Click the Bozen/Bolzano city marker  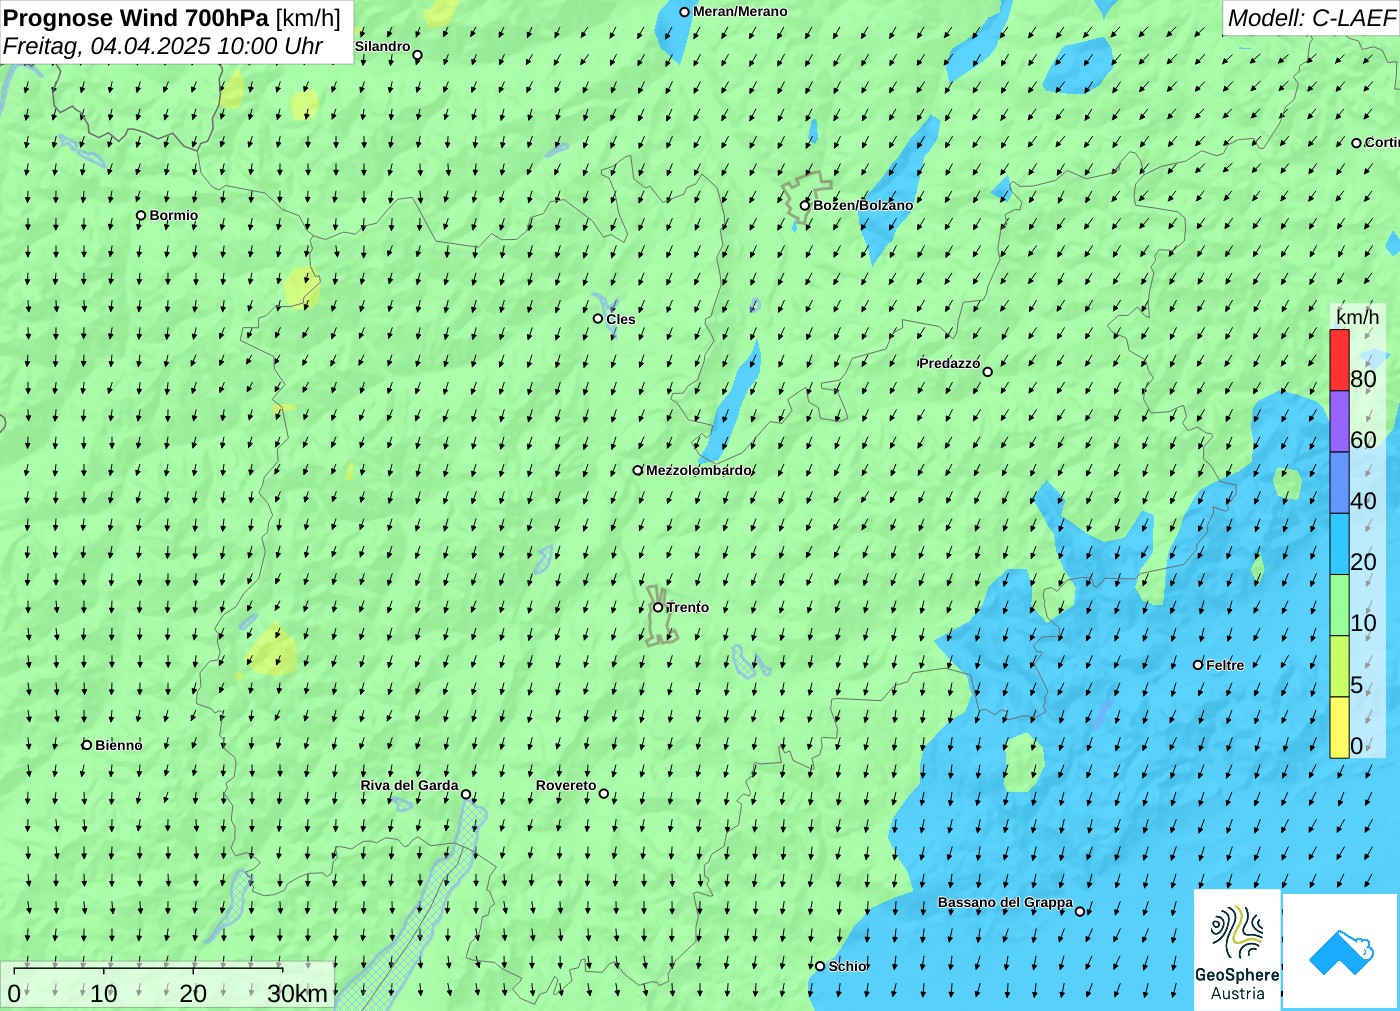pyautogui.click(x=804, y=205)
